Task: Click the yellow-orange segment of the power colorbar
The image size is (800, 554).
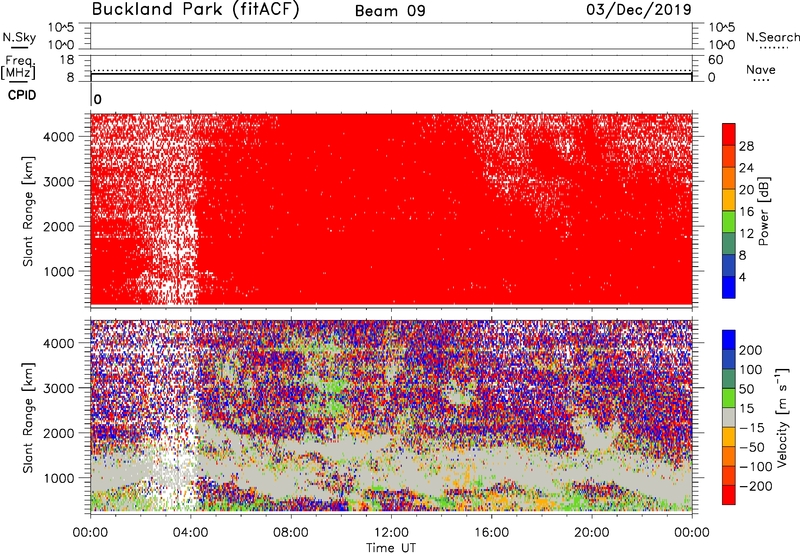Action: tap(729, 199)
